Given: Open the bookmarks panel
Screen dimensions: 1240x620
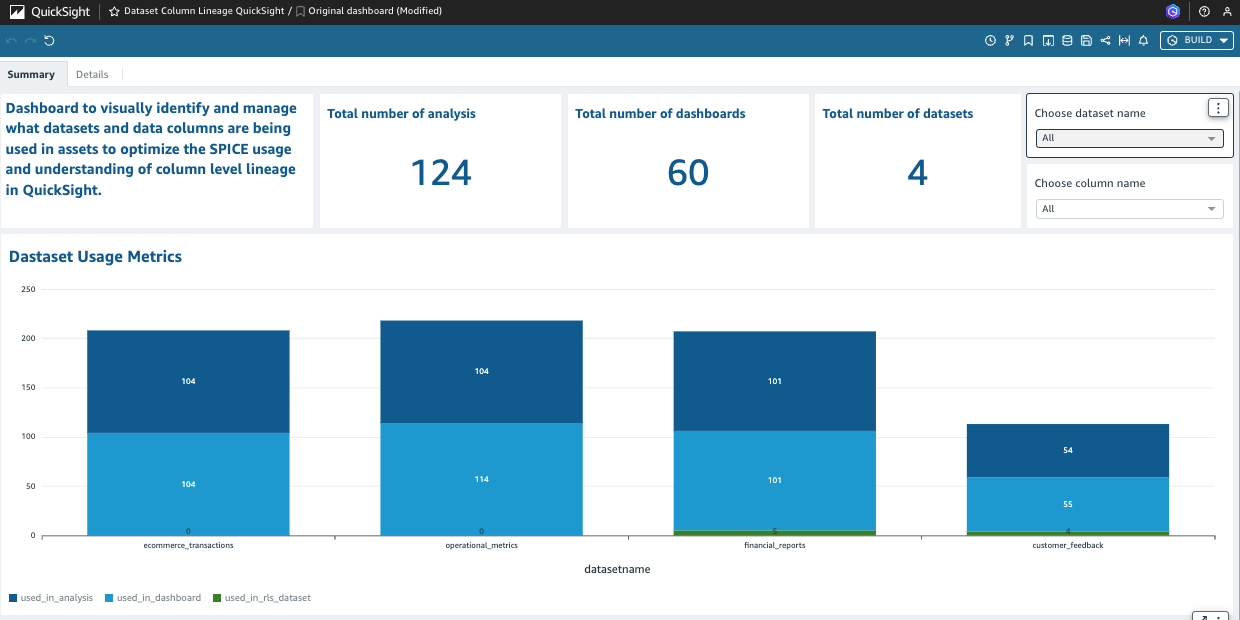Looking at the screenshot, I should click(1028, 40).
